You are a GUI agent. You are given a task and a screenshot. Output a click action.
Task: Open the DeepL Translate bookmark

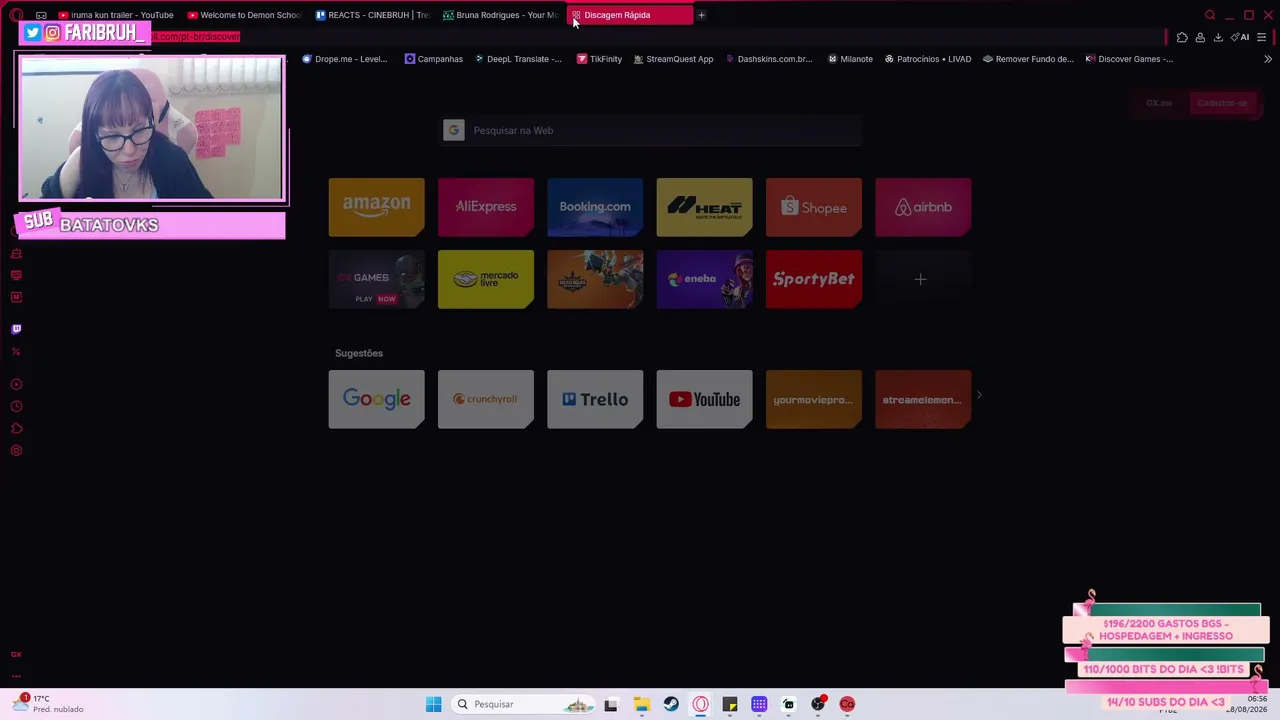(x=518, y=59)
